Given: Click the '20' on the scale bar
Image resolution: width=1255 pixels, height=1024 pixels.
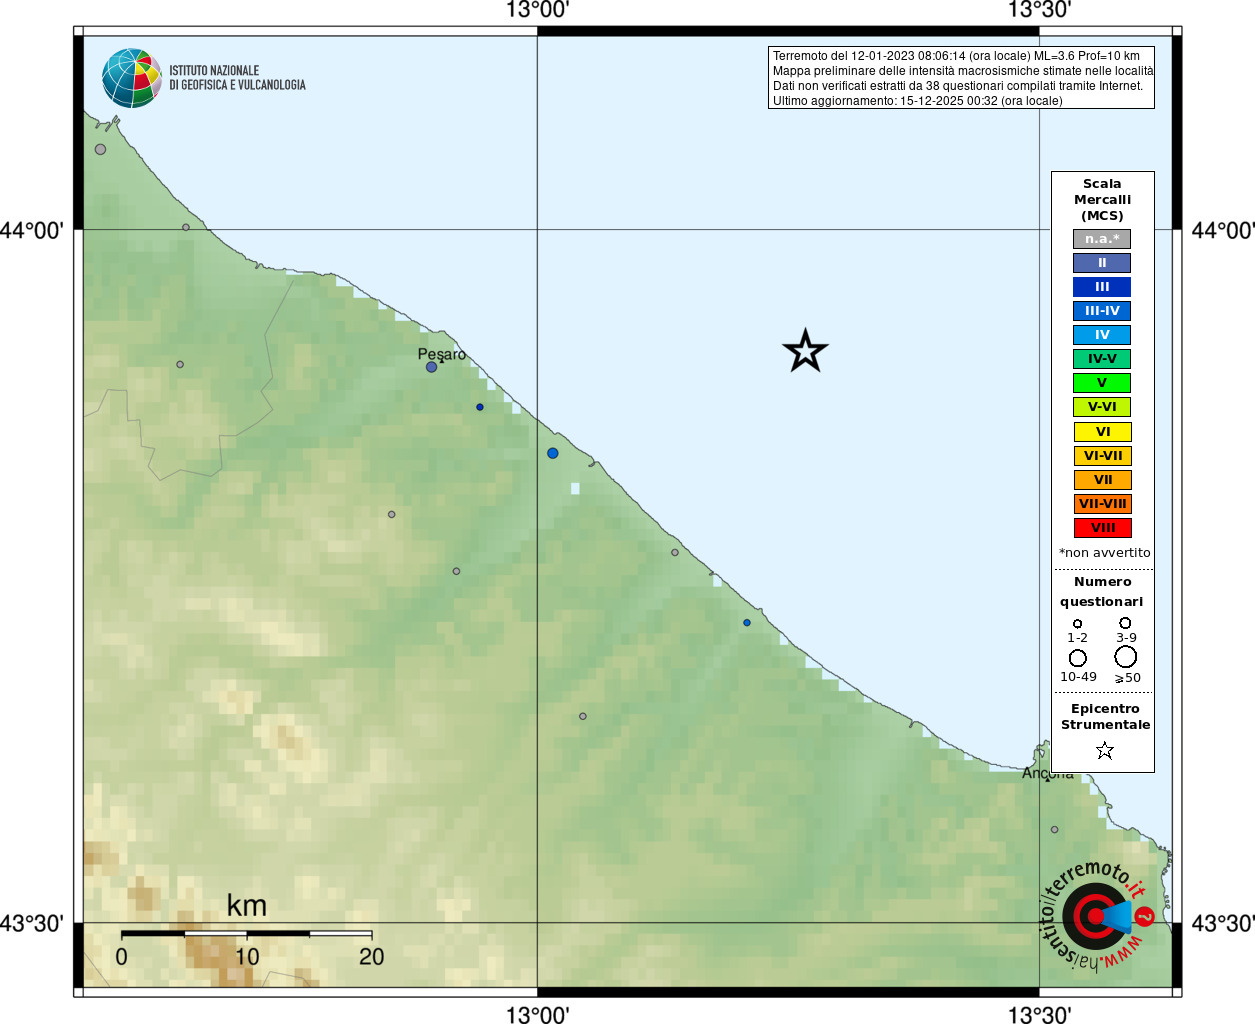Looking at the screenshot, I should (372, 957).
